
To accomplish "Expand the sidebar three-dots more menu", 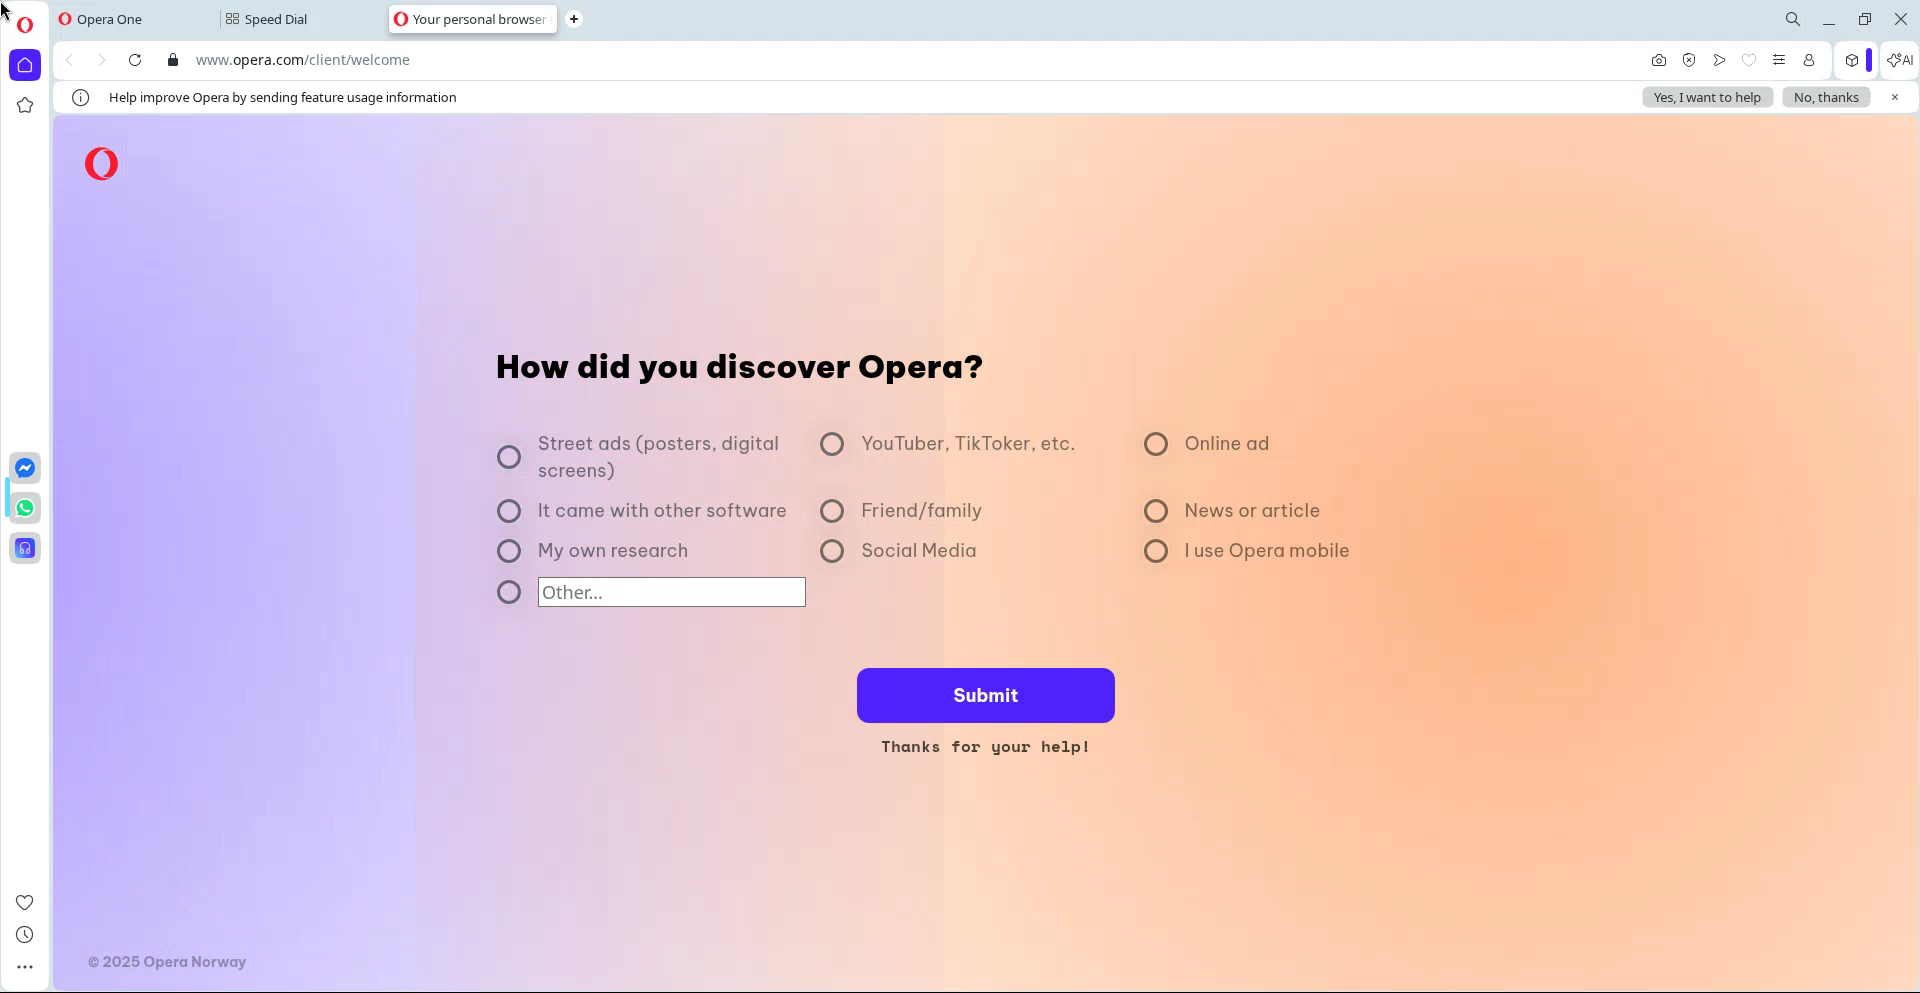I will [25, 967].
